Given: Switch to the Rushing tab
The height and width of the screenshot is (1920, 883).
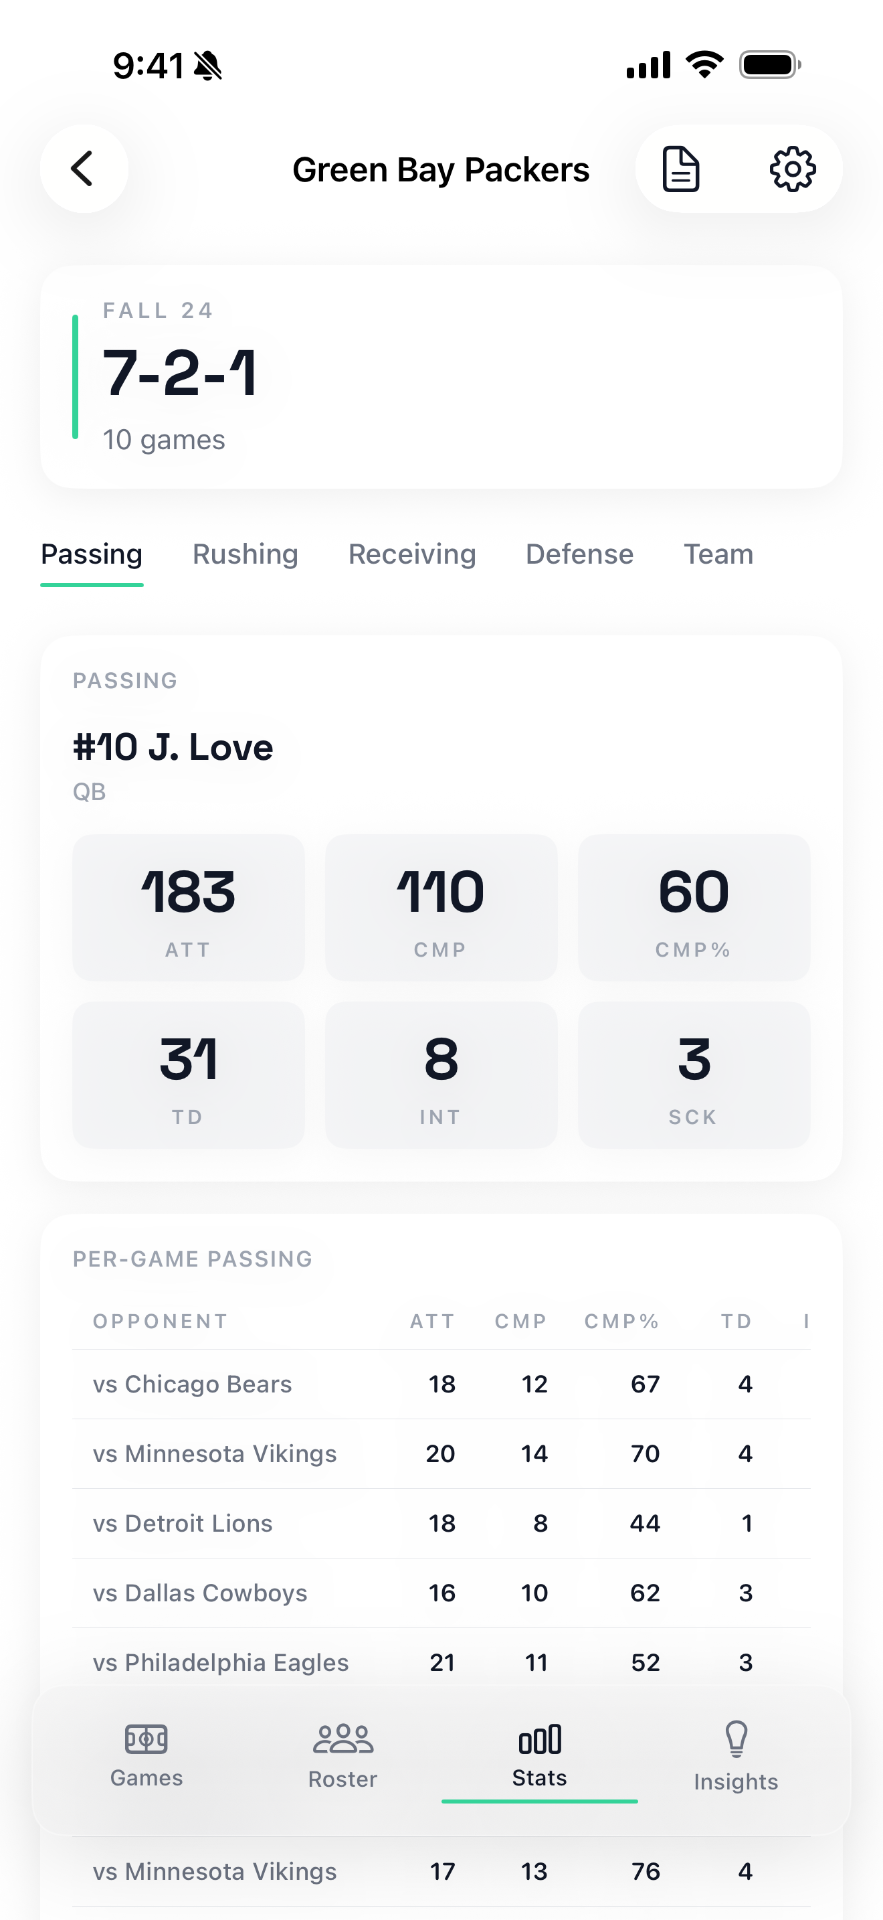Looking at the screenshot, I should tap(245, 554).
